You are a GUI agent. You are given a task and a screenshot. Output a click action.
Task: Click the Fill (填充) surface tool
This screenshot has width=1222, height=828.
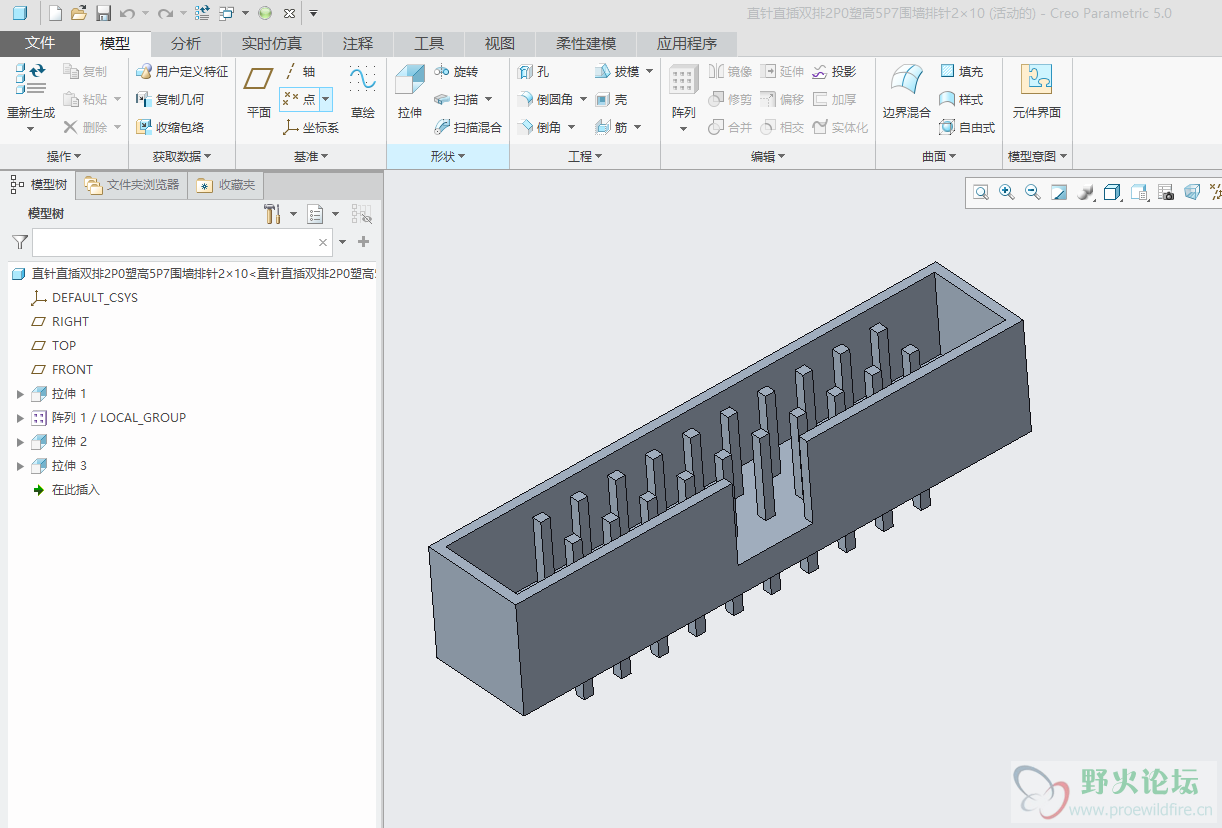961,72
